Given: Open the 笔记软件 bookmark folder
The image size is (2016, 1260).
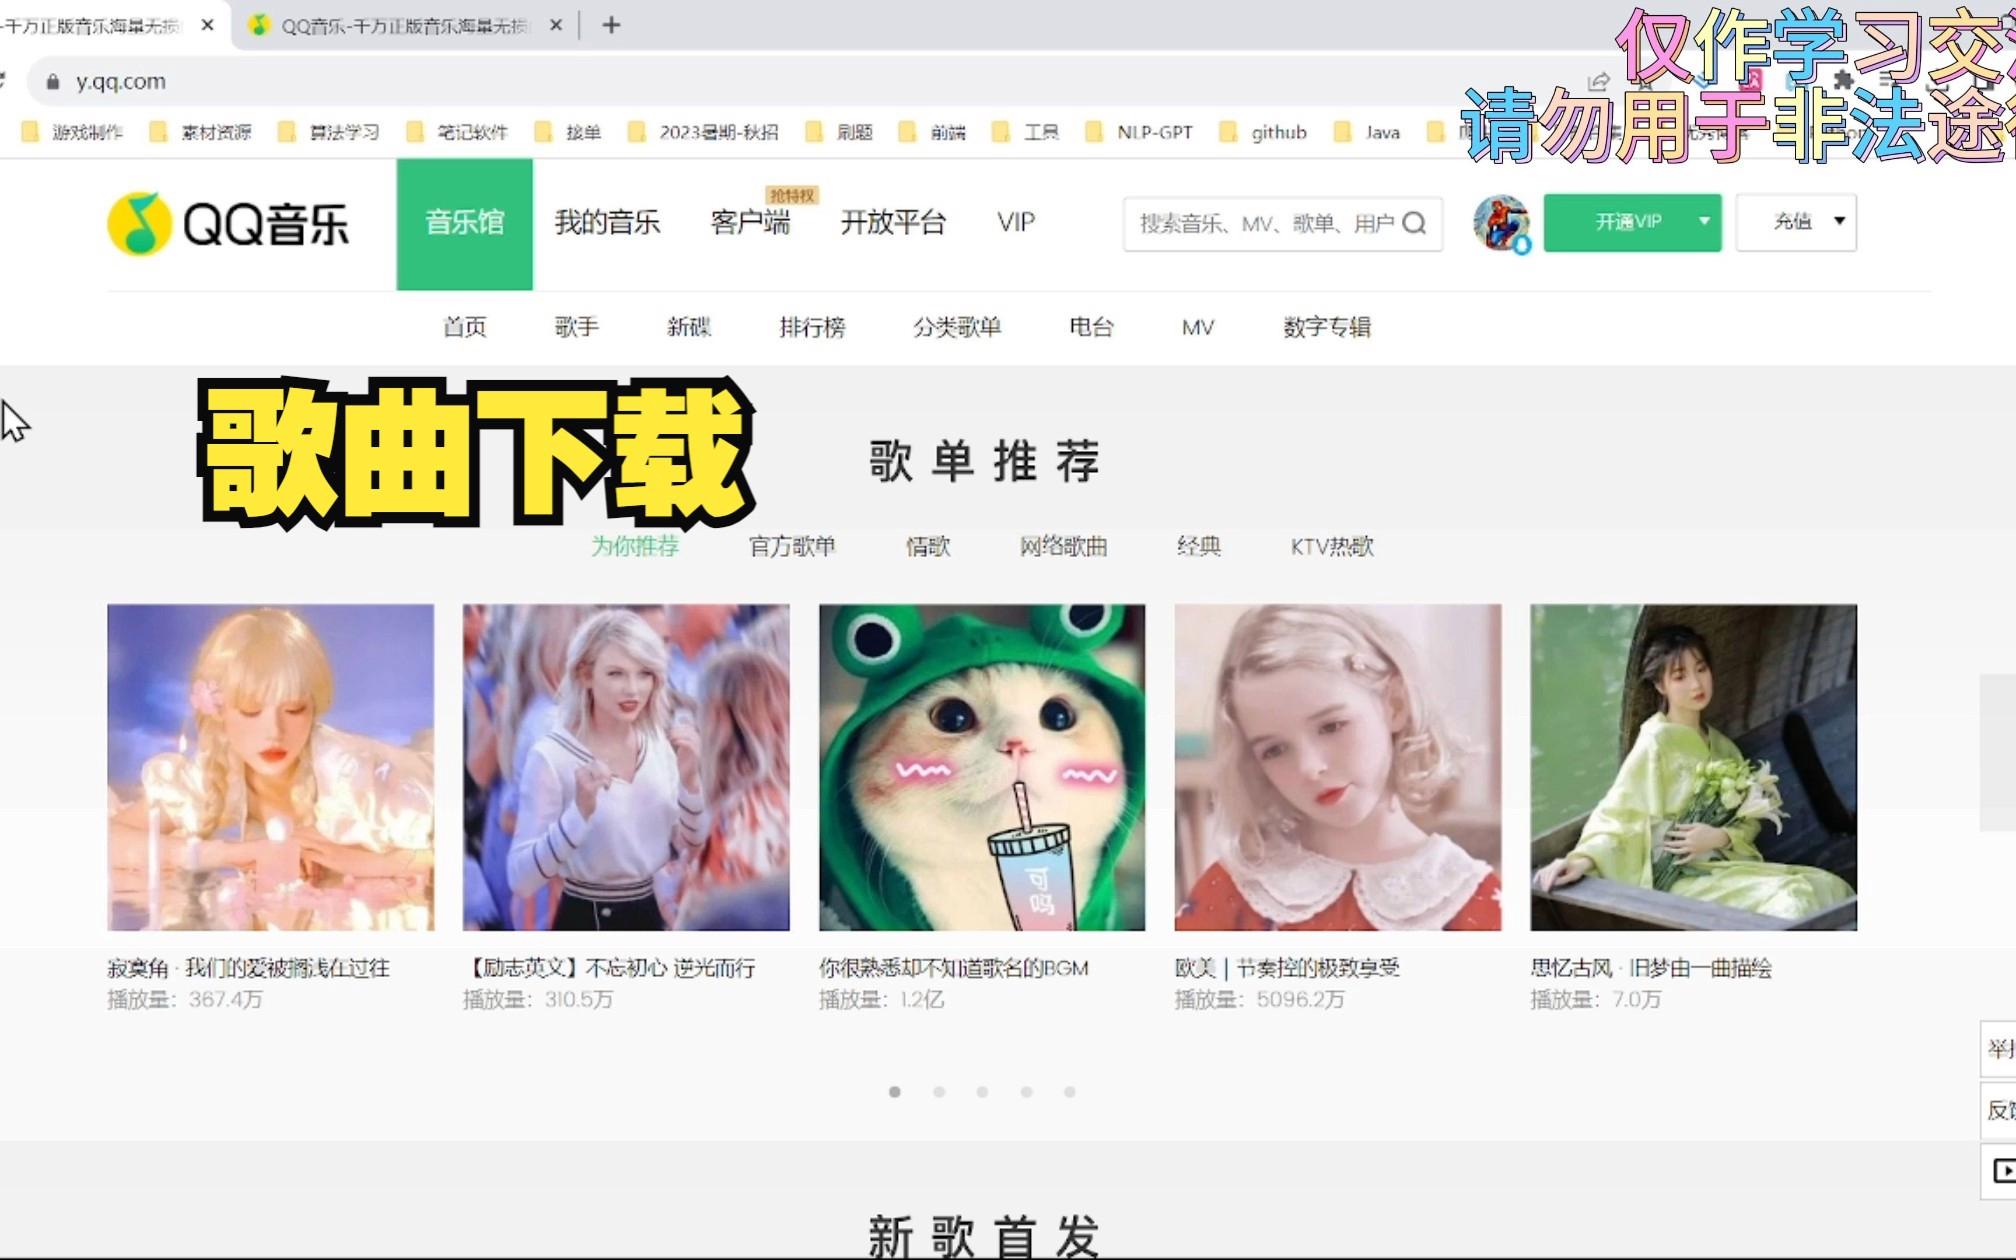Looking at the screenshot, I should pos(457,132).
